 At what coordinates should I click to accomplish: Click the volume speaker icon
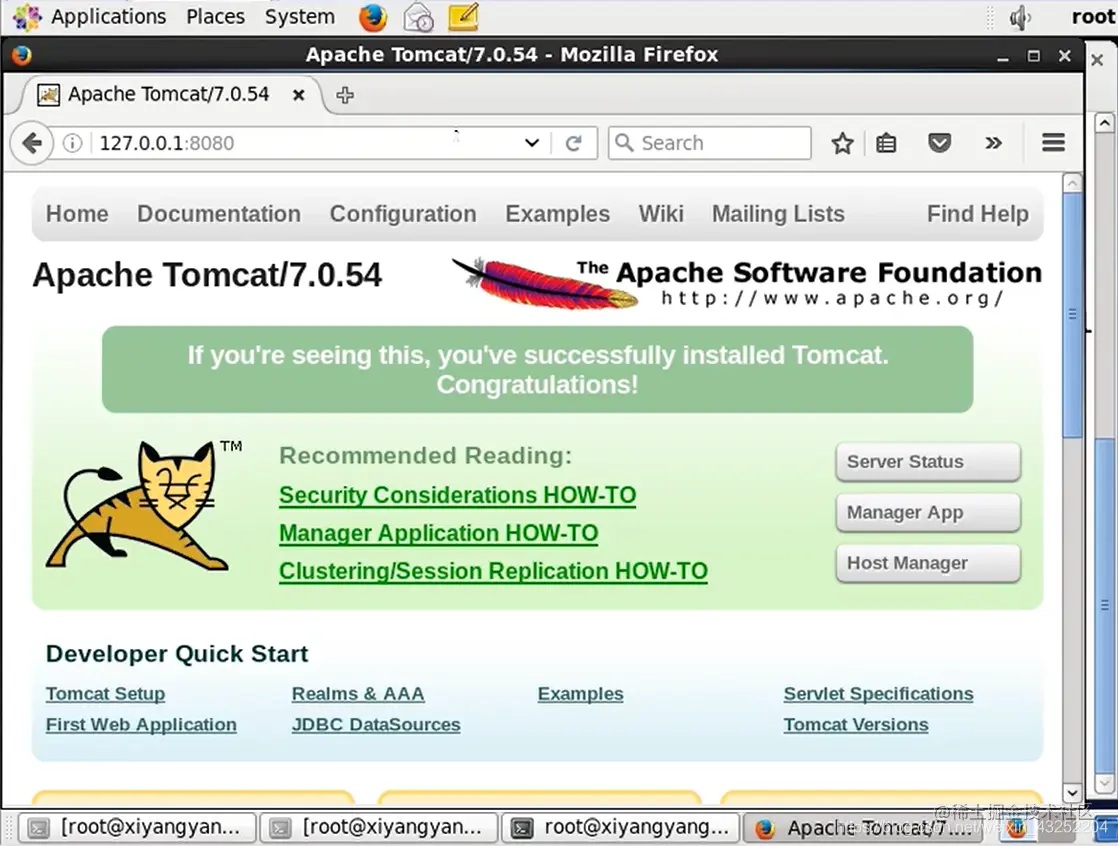[x=1020, y=17]
